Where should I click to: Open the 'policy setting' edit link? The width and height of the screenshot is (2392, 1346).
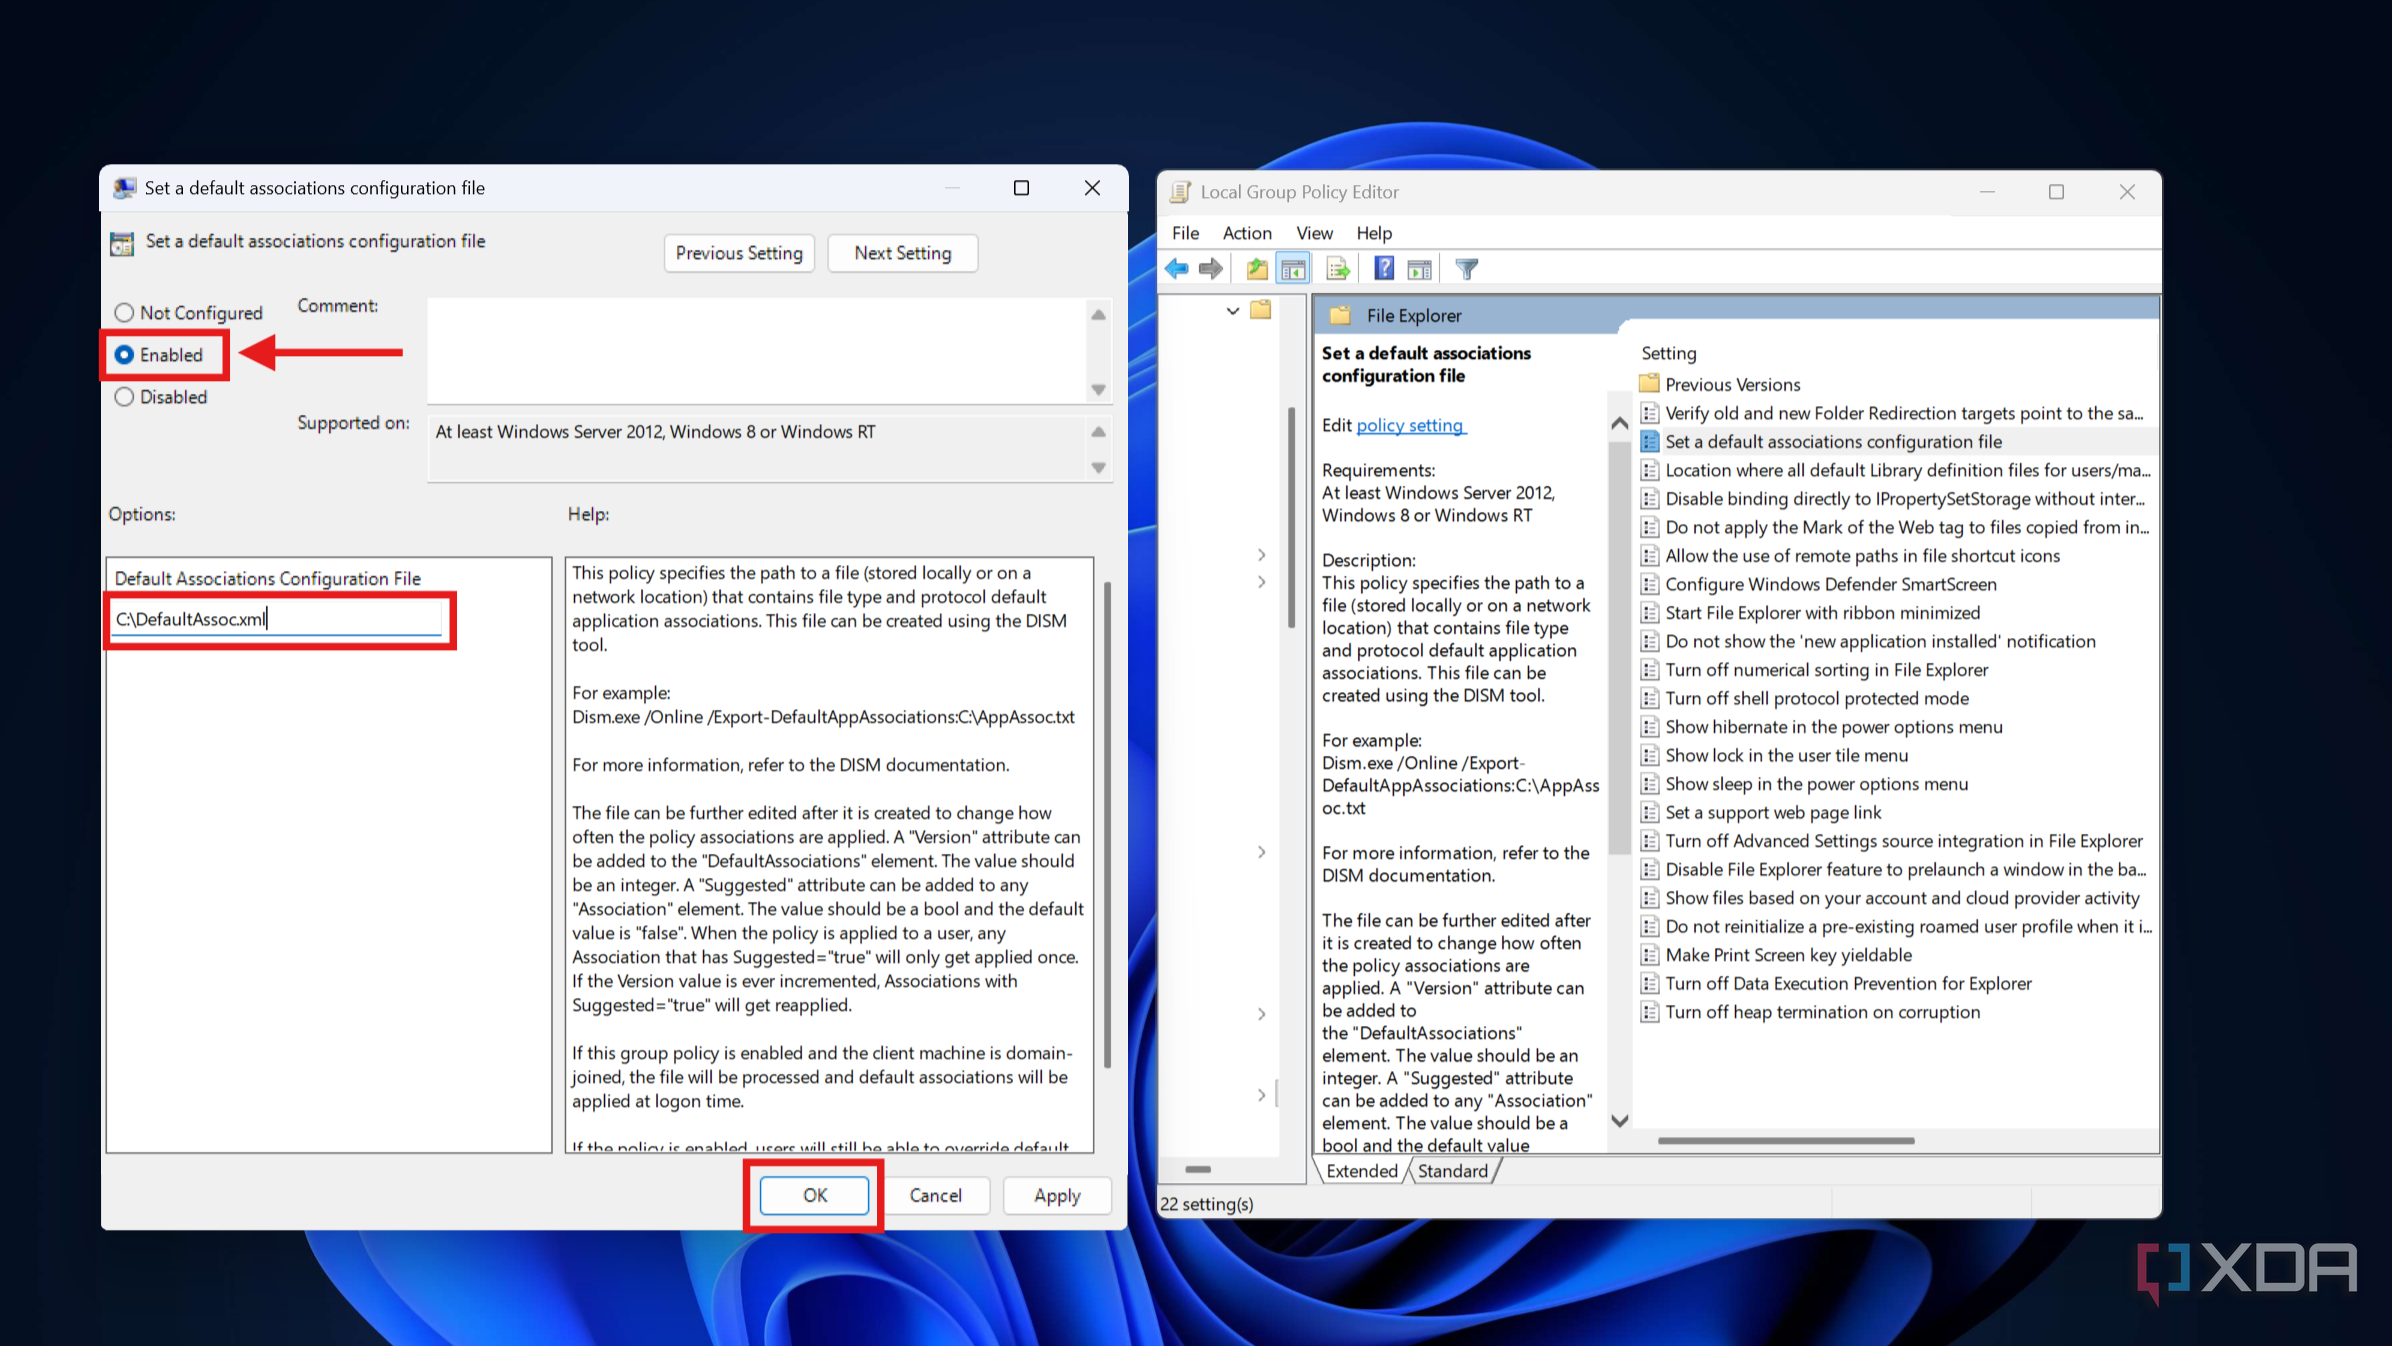point(1410,426)
